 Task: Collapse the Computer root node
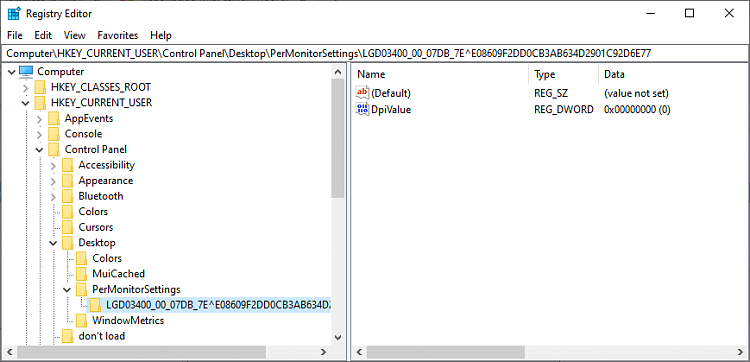pos(12,72)
